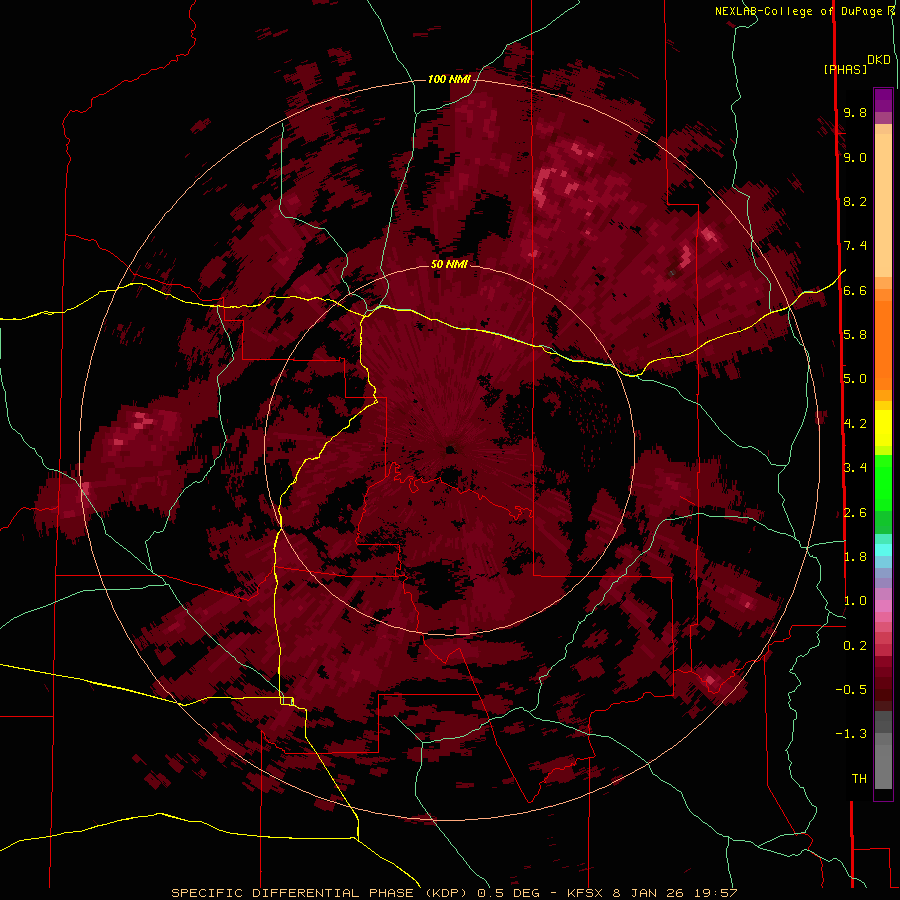
Task: Click the 0.2 value on the color scale
Action: pyautogui.click(x=855, y=646)
